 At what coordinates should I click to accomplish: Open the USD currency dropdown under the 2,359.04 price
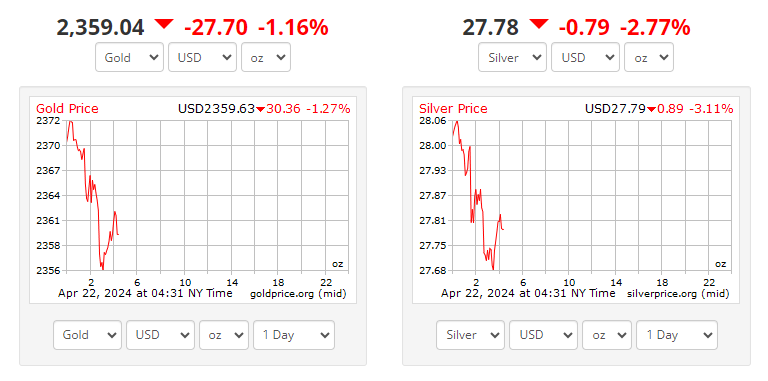[x=202, y=57]
